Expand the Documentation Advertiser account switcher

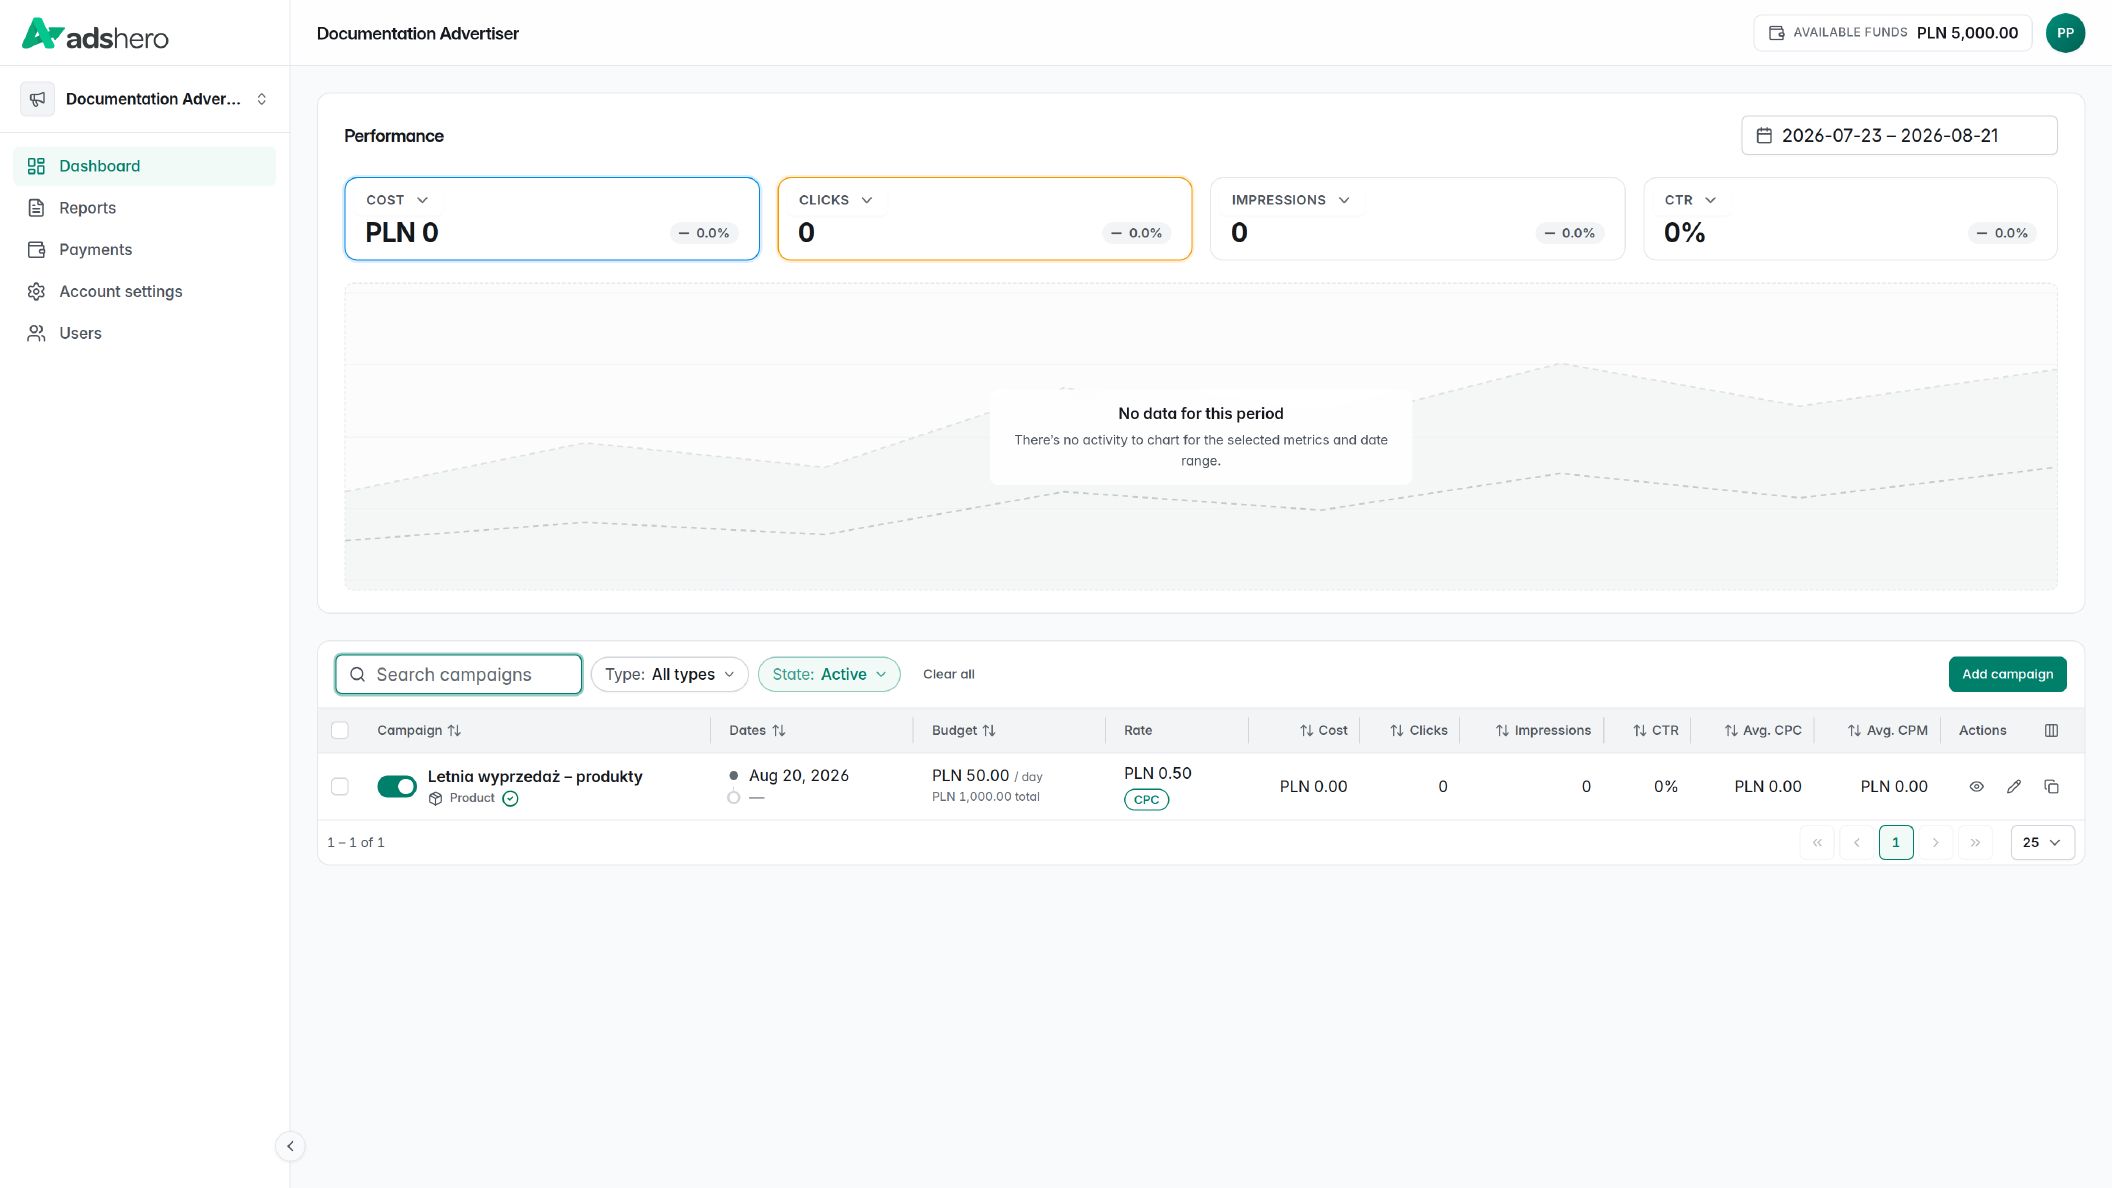point(145,99)
